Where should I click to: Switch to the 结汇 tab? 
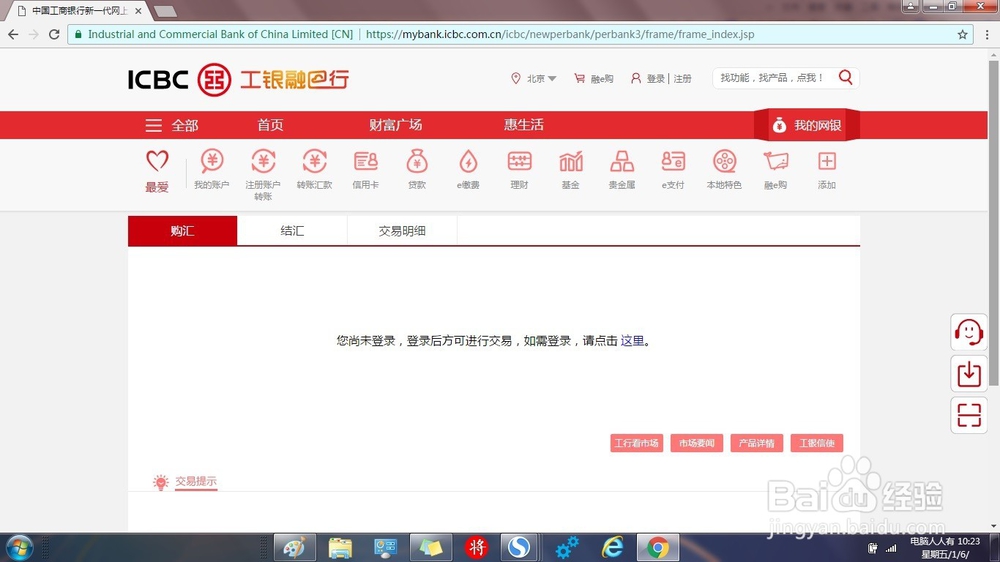tap(292, 230)
